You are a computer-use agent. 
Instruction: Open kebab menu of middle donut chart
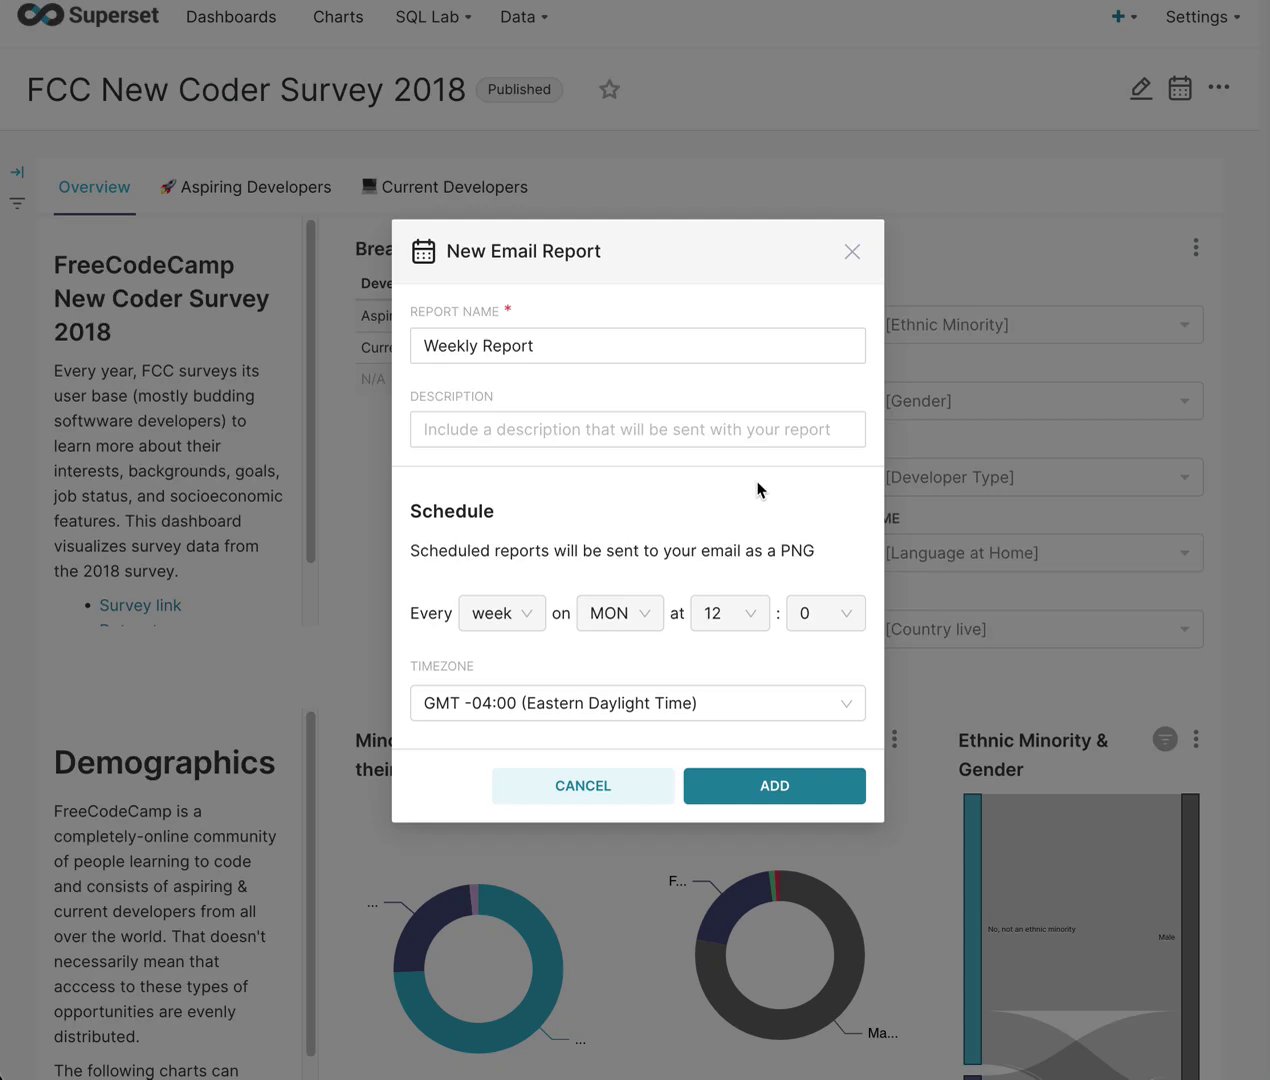coord(894,739)
